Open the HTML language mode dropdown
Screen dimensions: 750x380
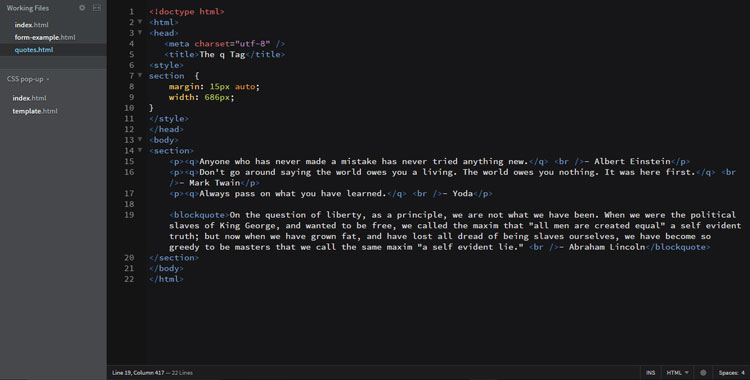677,373
